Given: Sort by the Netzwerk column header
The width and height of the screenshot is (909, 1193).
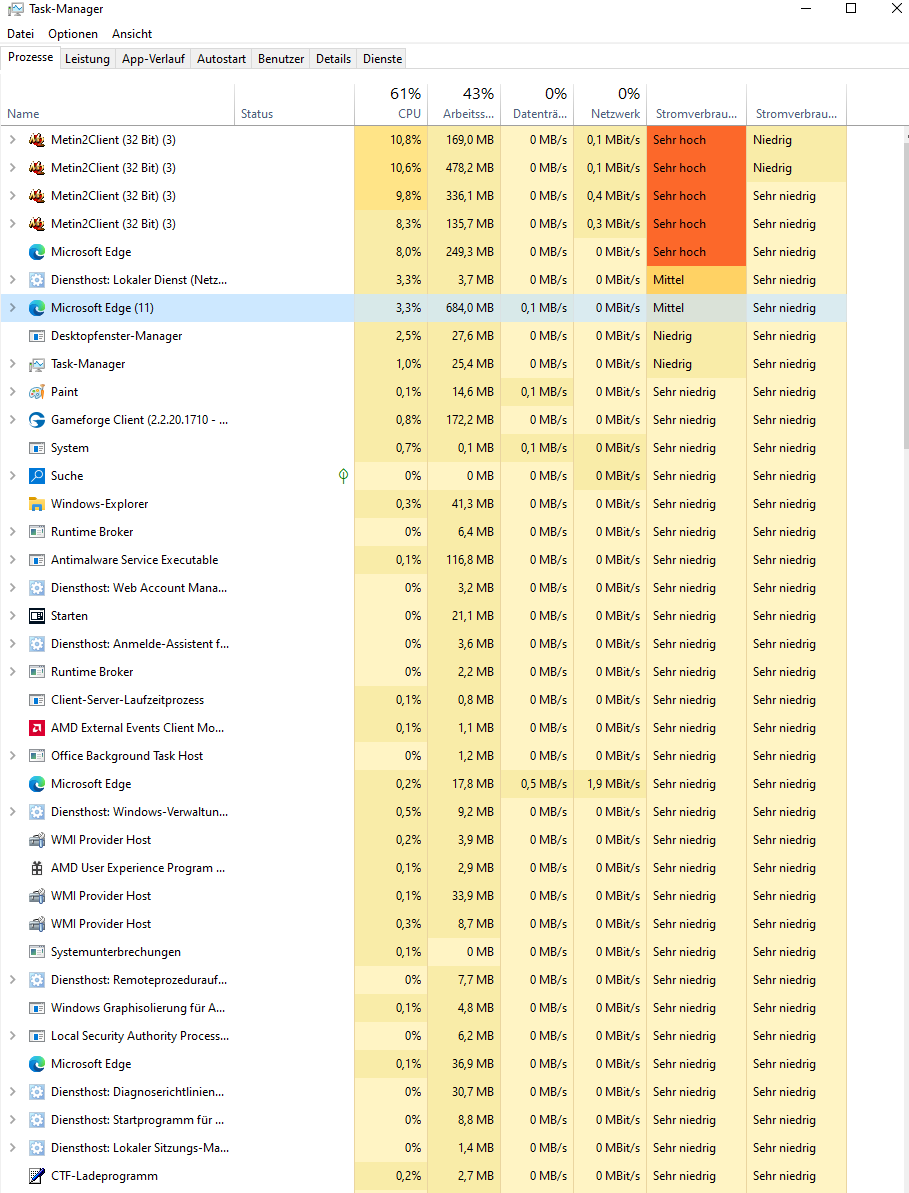Looking at the screenshot, I should pyautogui.click(x=610, y=103).
